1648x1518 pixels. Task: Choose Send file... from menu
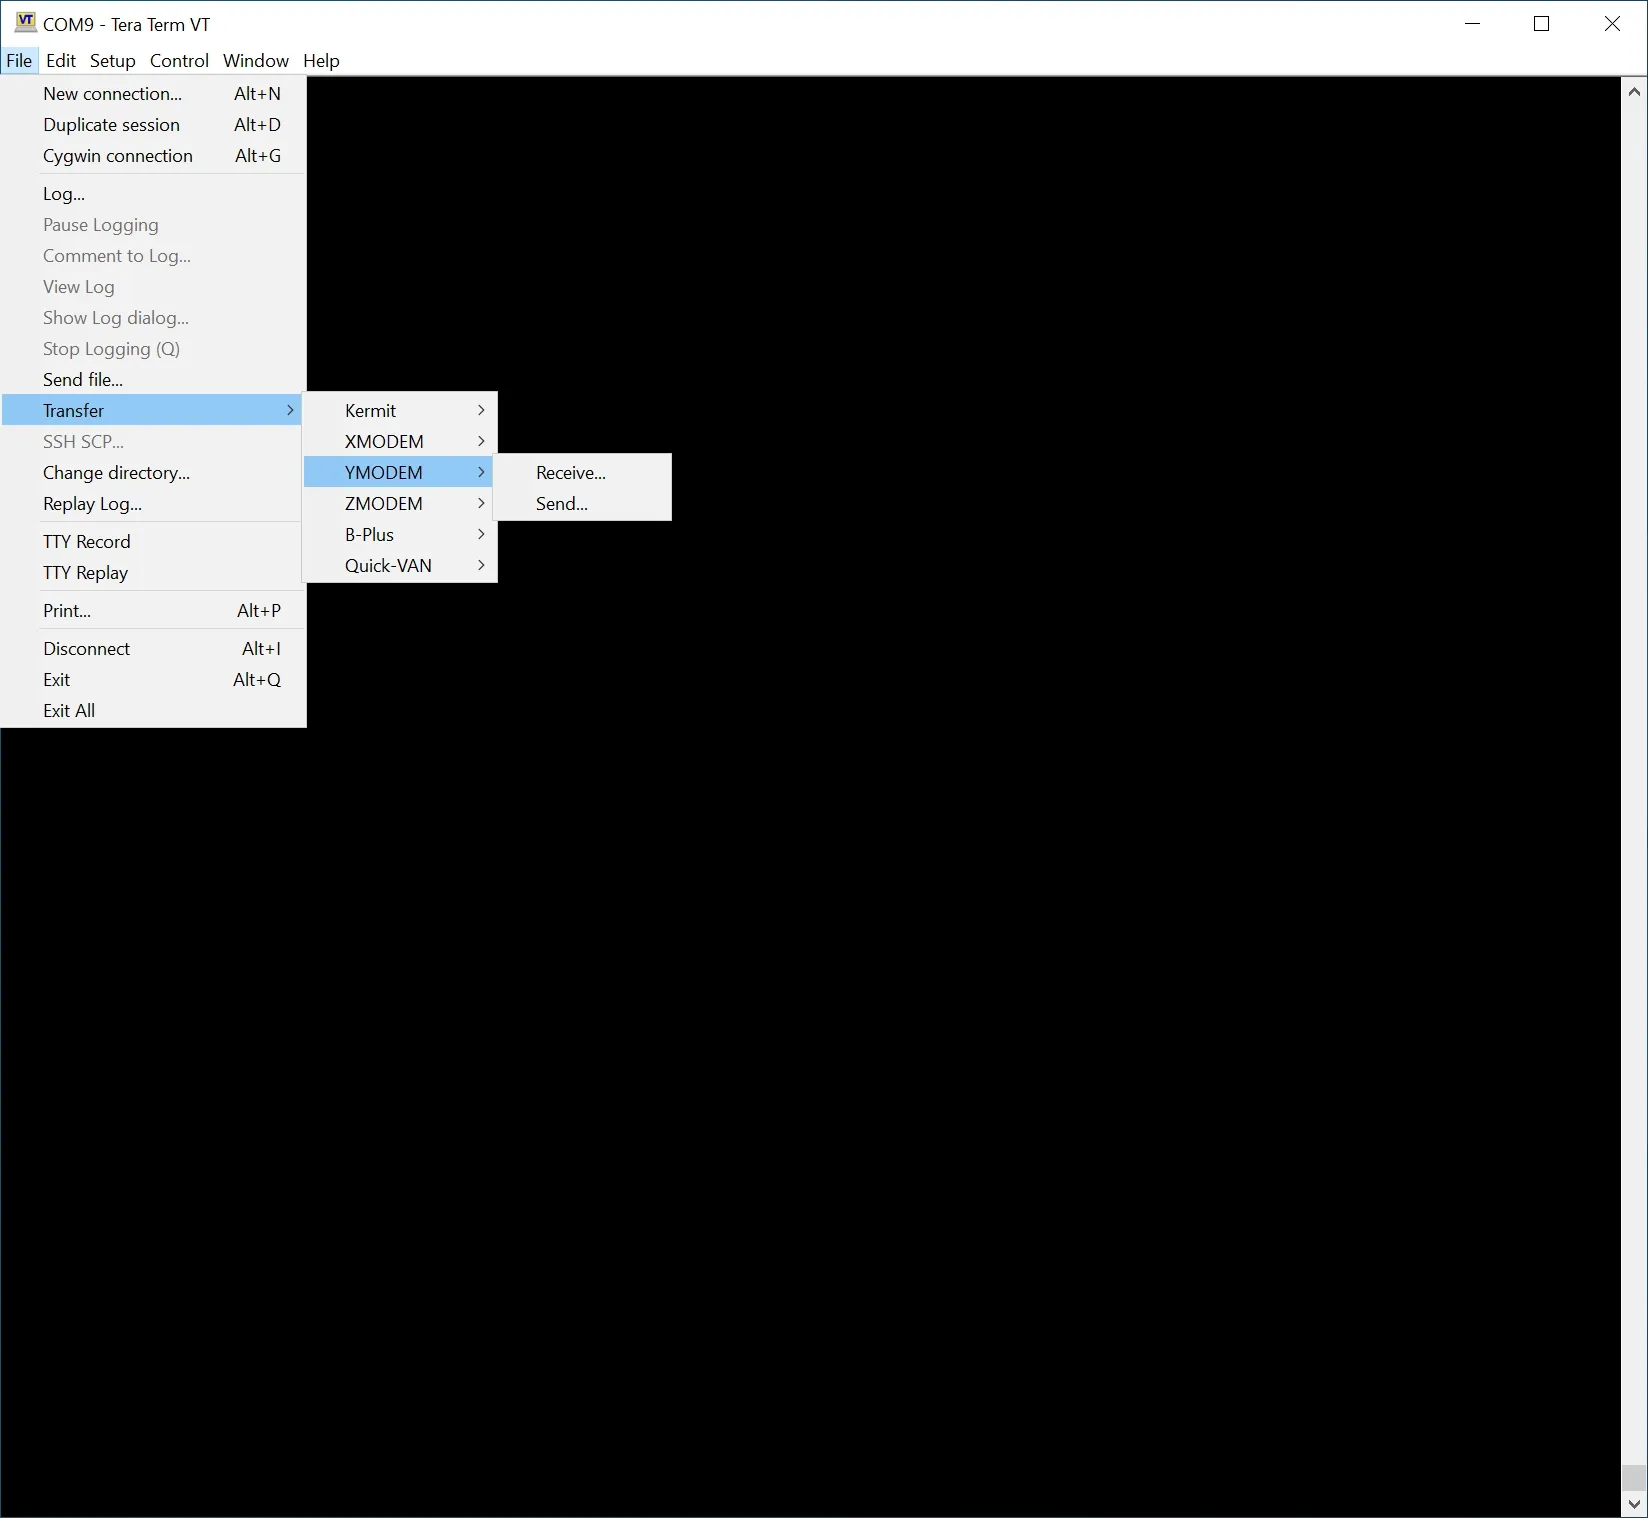coord(154,379)
